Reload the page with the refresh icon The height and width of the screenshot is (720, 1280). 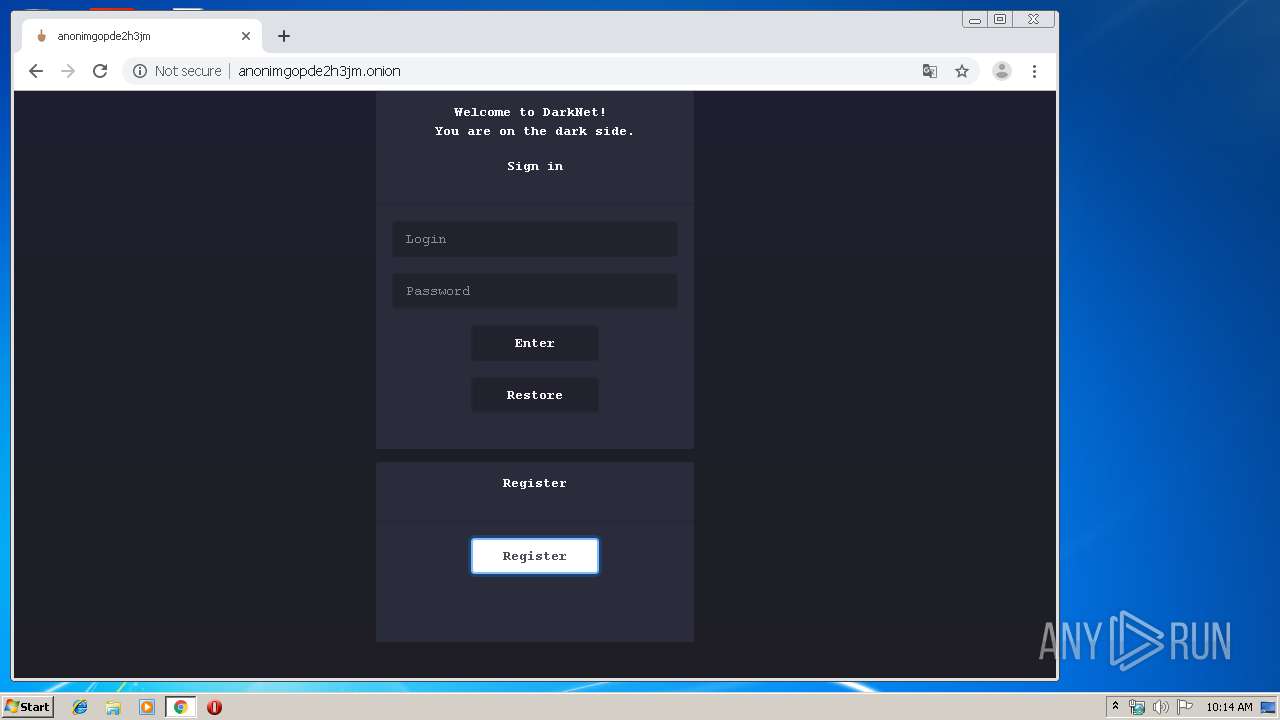coord(100,71)
